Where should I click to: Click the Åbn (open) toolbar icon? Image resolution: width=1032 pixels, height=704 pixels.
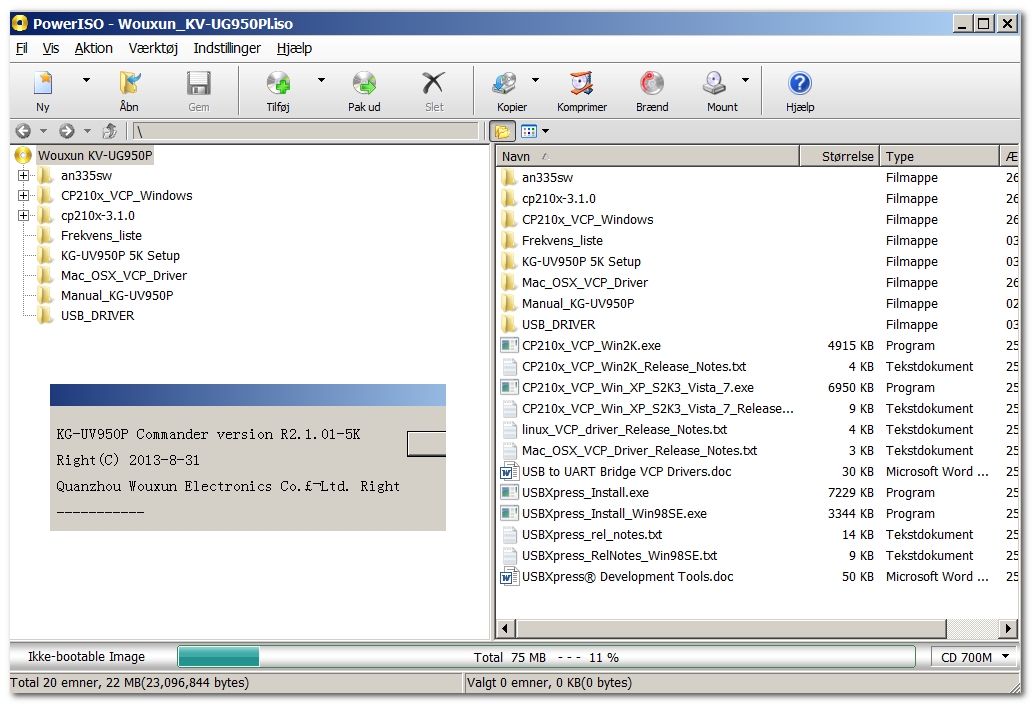[129, 84]
